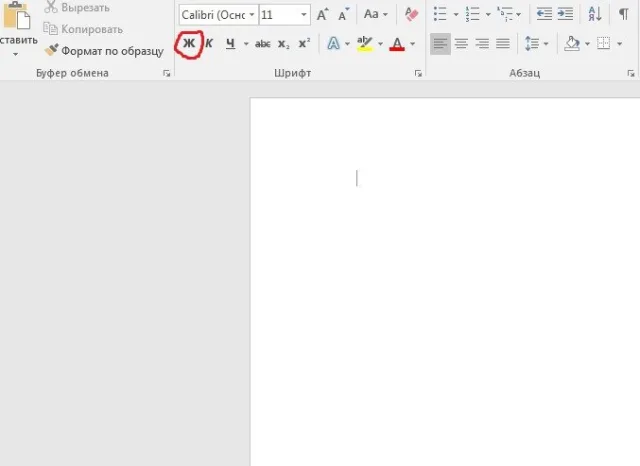The width and height of the screenshot is (640, 466).
Task: Open borders dropdown arrow
Action: pyautogui.click(x=619, y=44)
